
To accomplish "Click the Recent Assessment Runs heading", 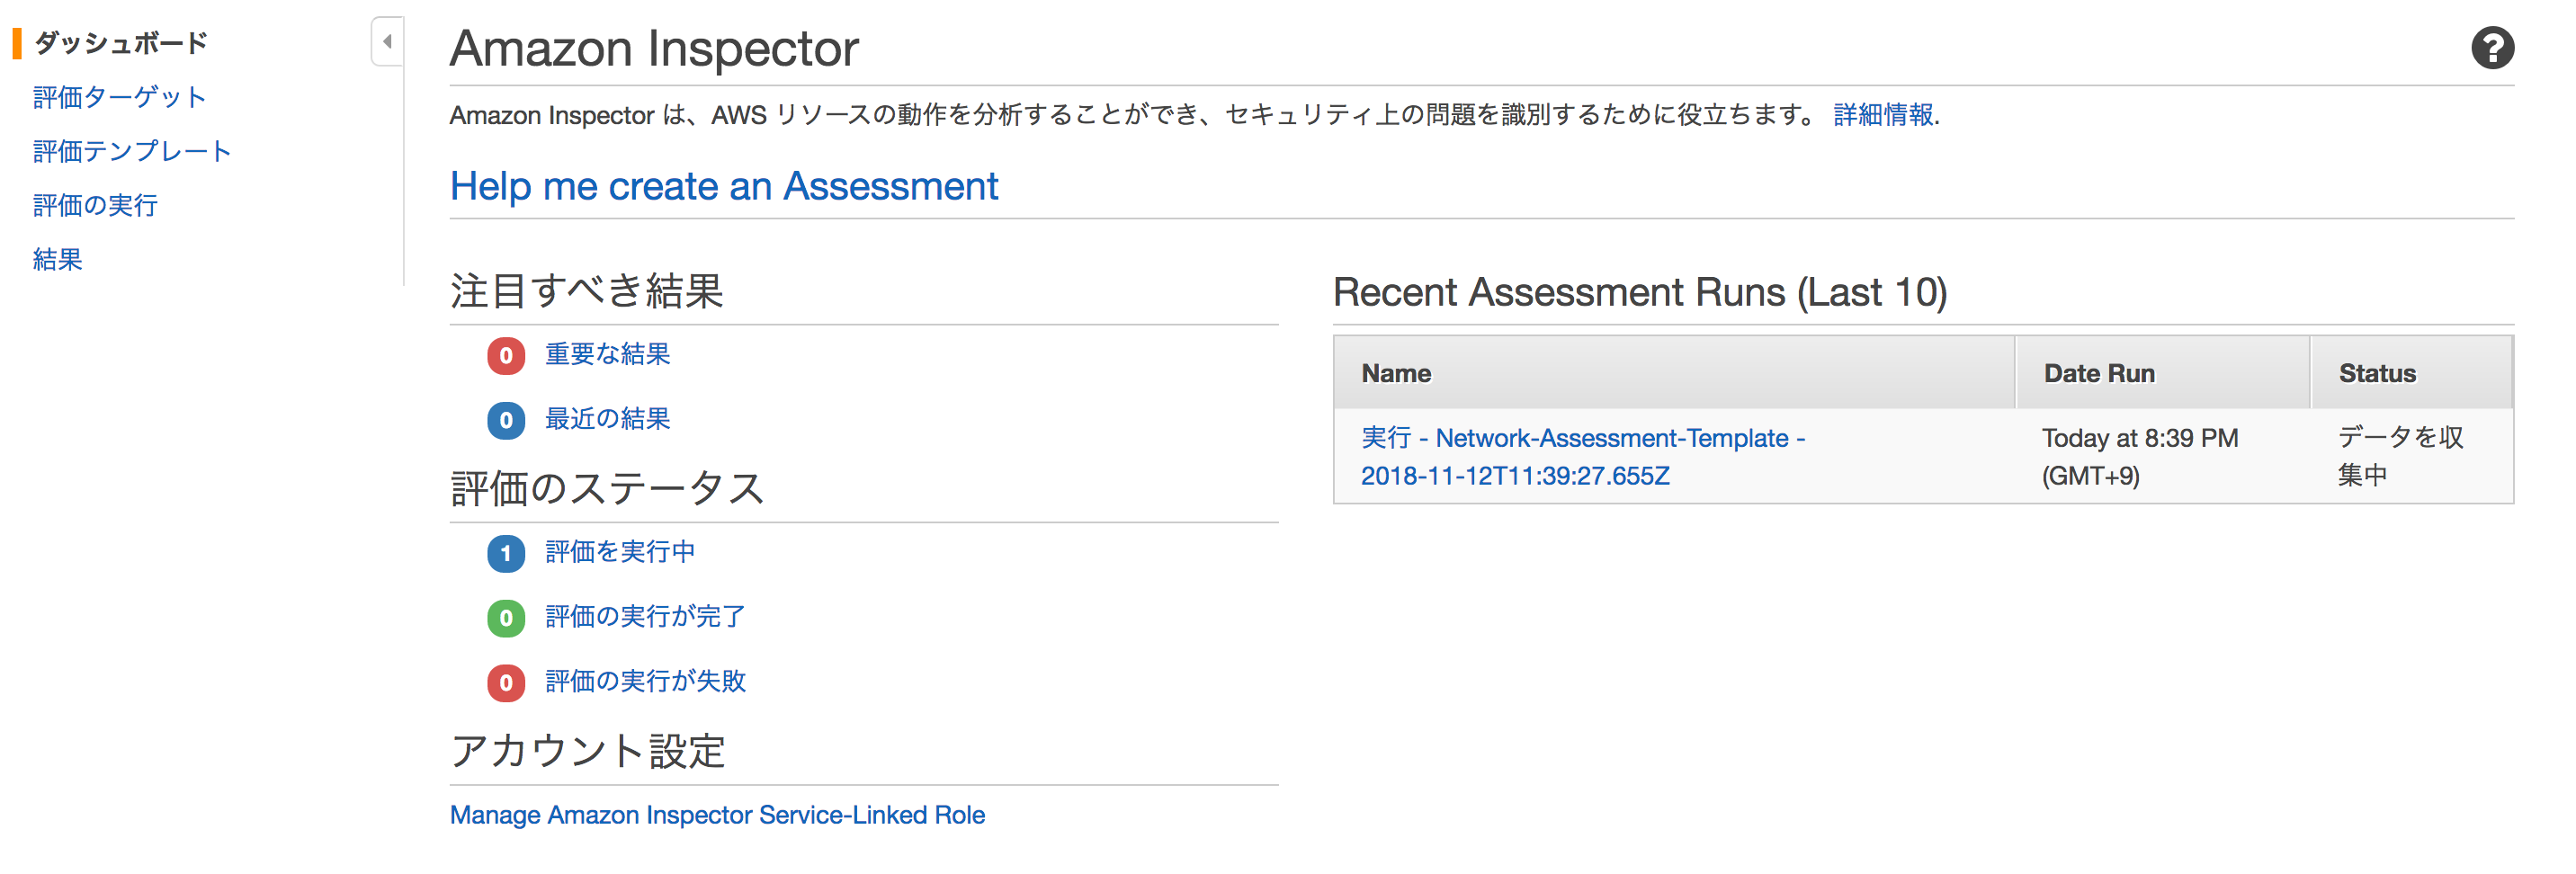I will (x=1640, y=292).
